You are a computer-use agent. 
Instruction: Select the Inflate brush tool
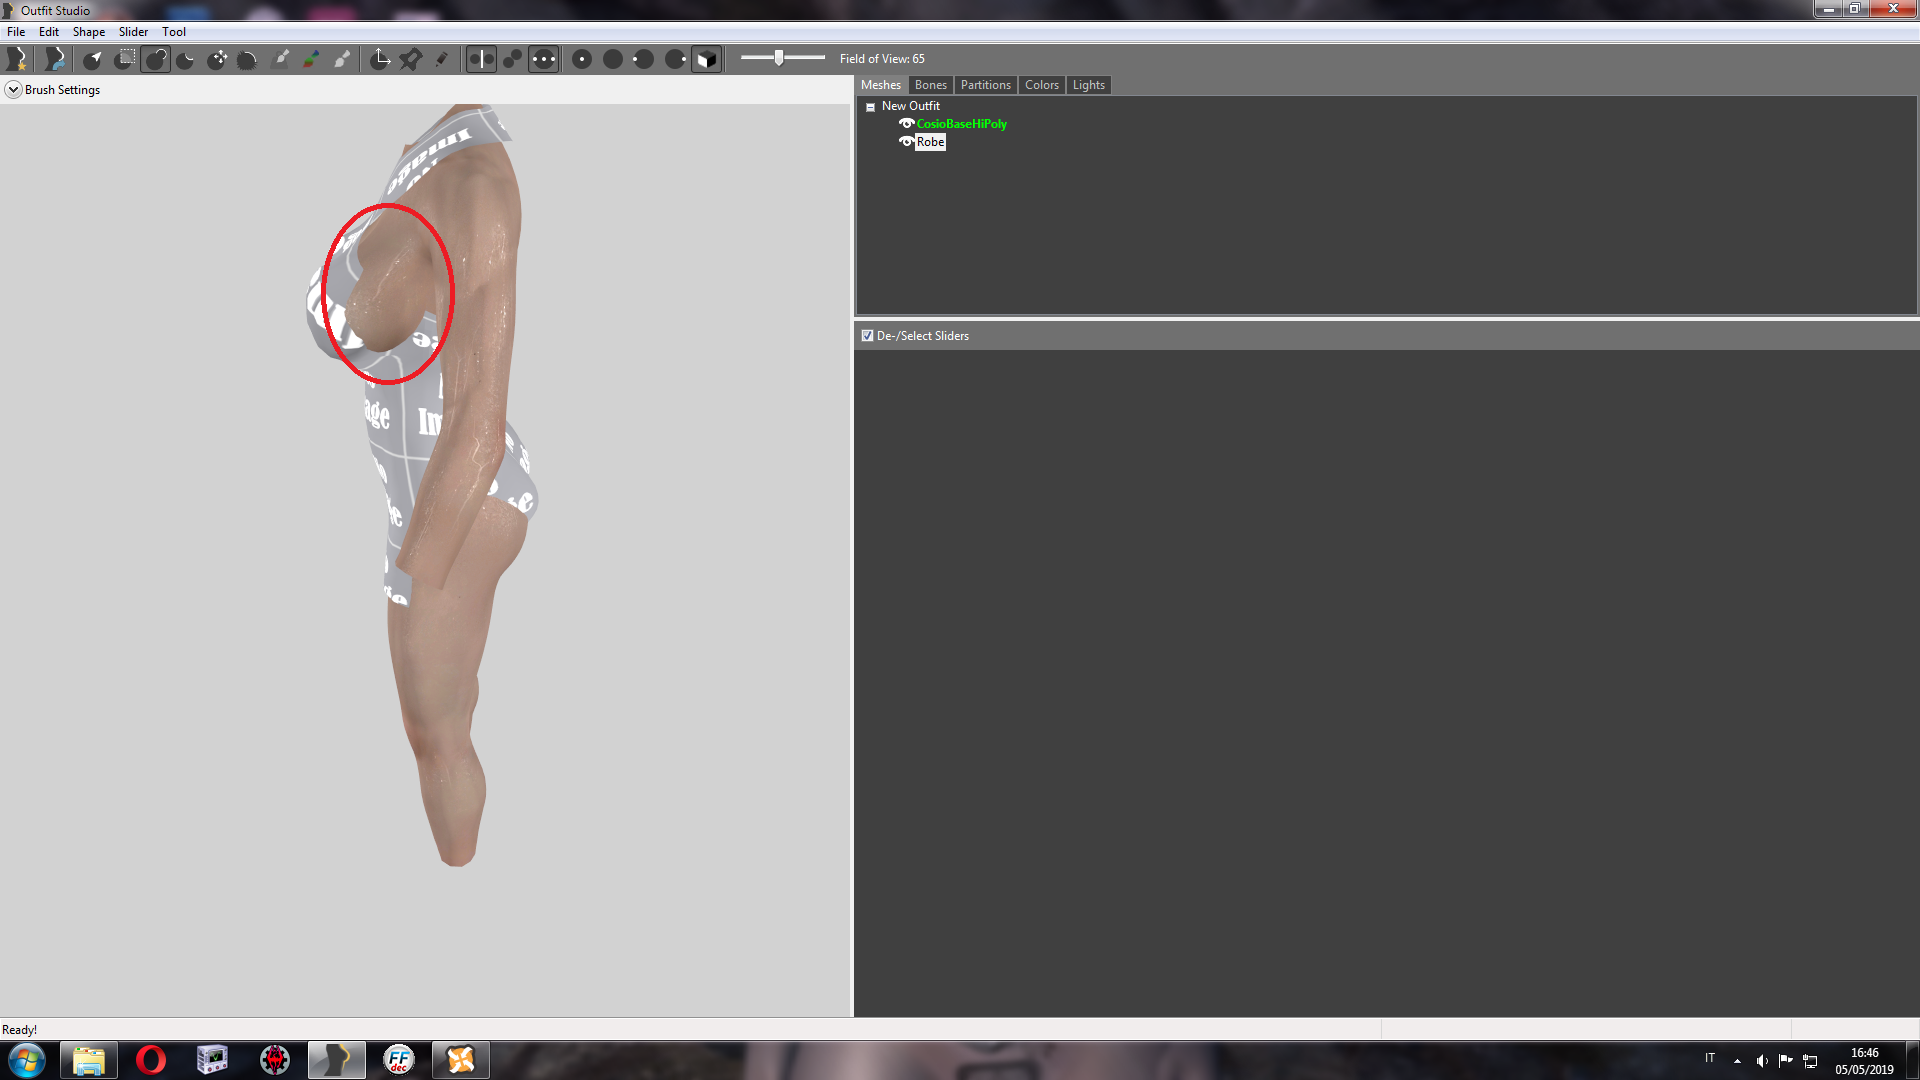tap(155, 59)
